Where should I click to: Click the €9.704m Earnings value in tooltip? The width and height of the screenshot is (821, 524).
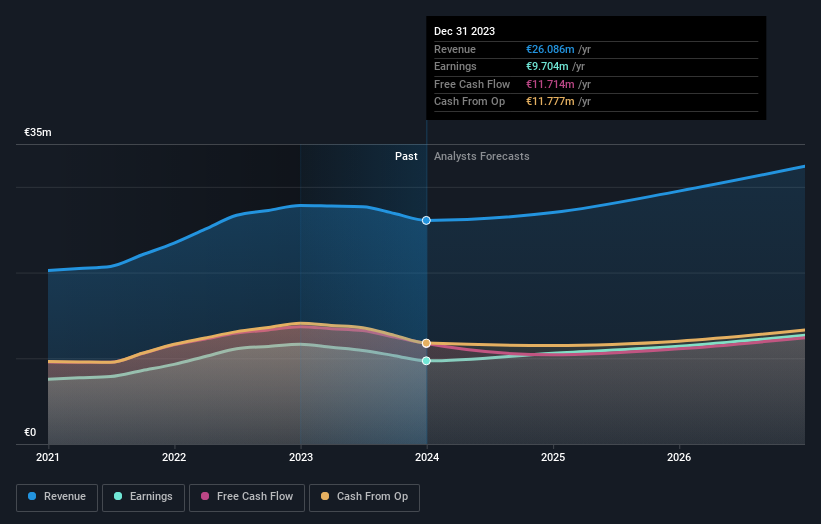pyautogui.click(x=547, y=66)
